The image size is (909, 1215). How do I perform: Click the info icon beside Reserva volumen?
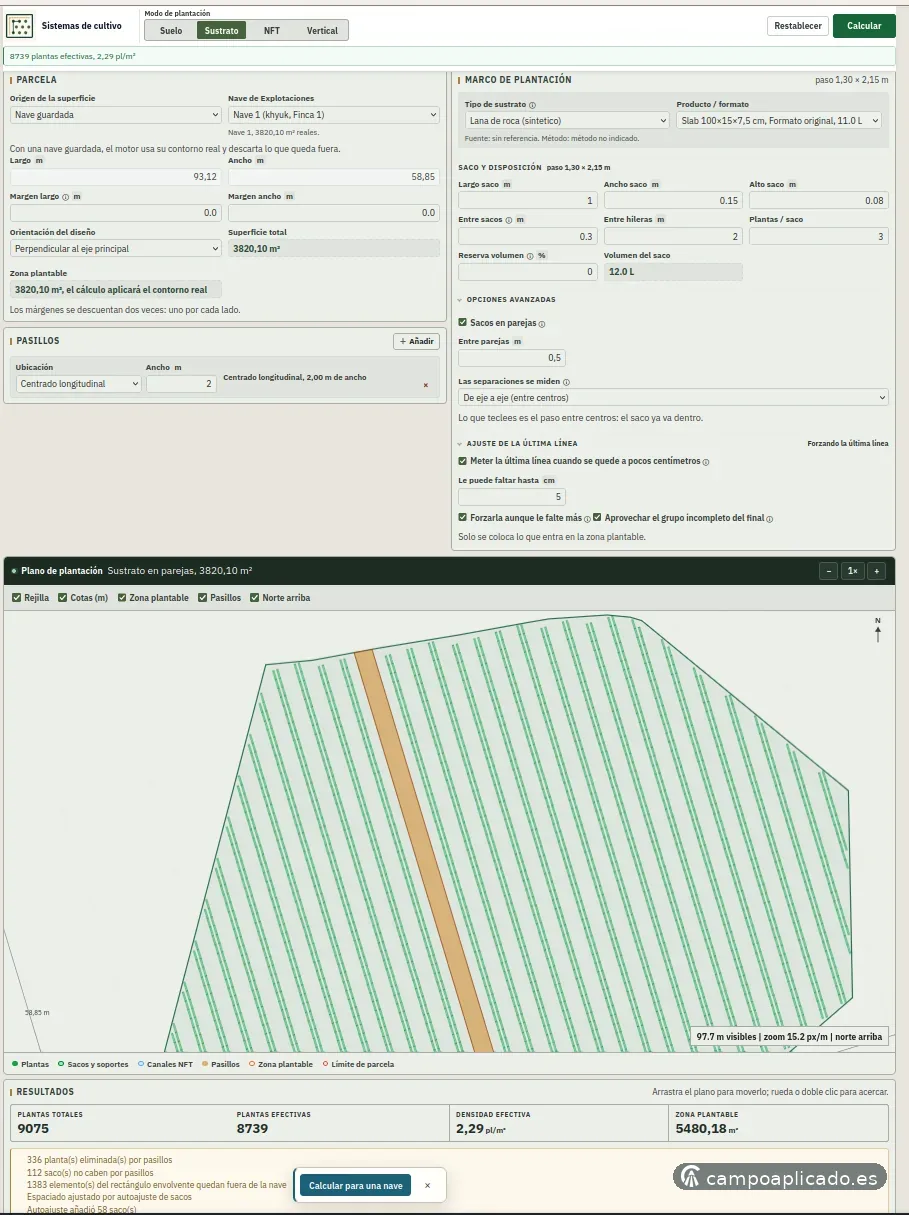pos(530,256)
